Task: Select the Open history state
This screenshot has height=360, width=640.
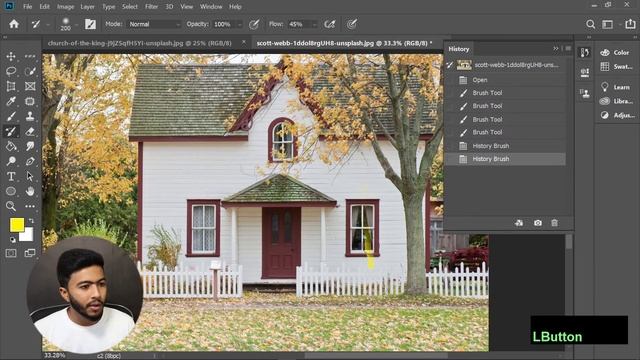Action: (x=506, y=80)
